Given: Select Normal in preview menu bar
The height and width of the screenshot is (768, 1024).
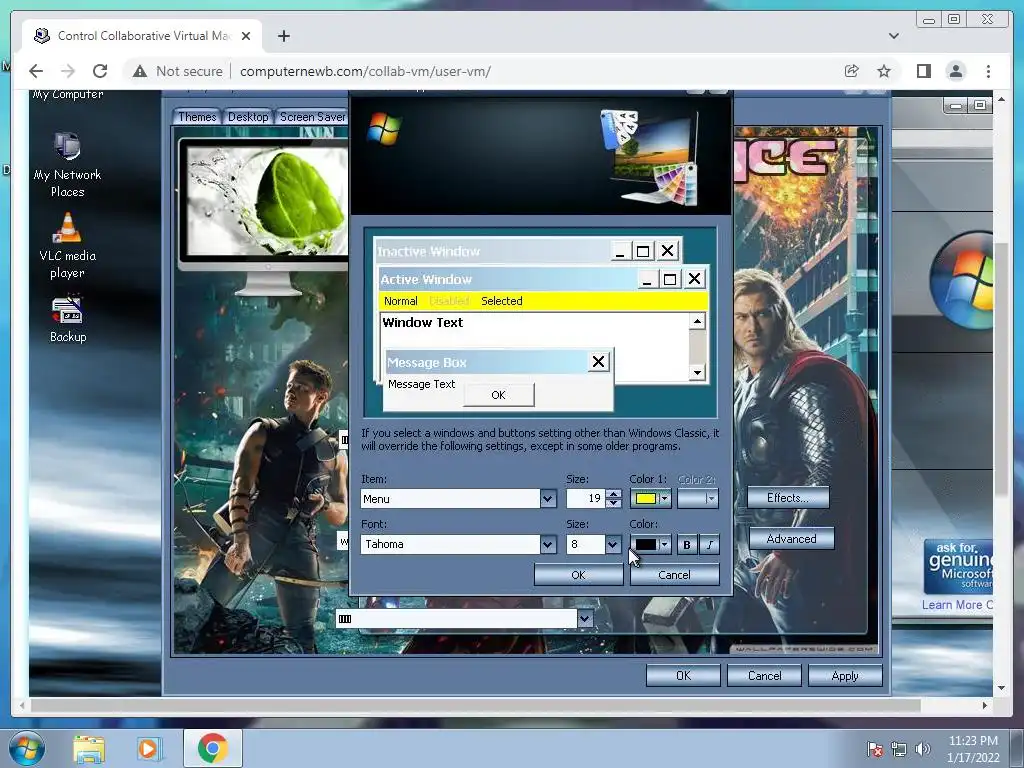Looking at the screenshot, I should (x=400, y=301).
